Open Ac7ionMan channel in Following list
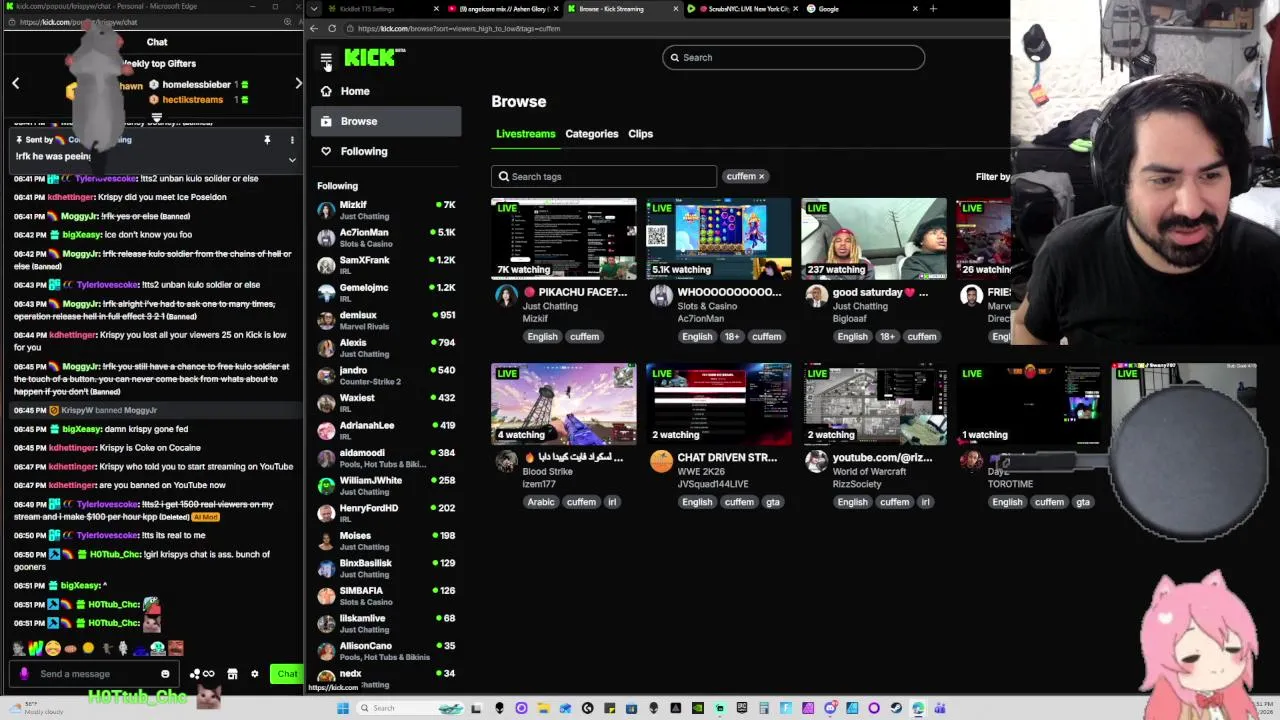The width and height of the screenshot is (1280, 720). 385,238
